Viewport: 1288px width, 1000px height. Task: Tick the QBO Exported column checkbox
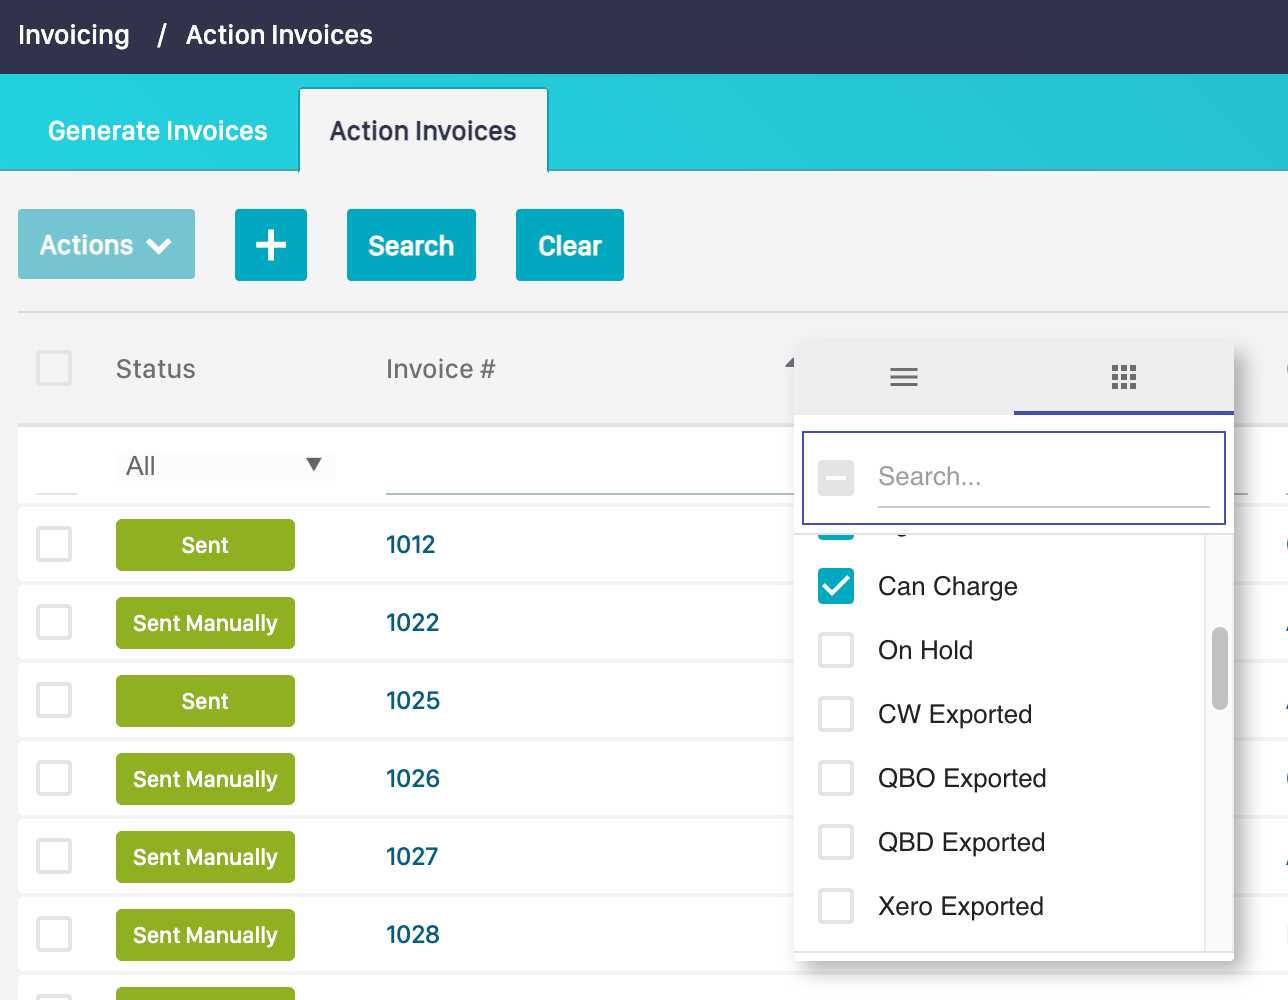pyautogui.click(x=836, y=778)
